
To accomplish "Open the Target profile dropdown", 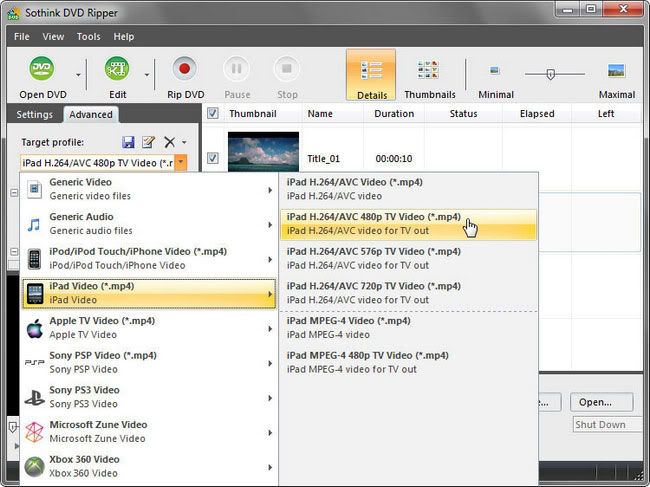I will click(x=180, y=162).
